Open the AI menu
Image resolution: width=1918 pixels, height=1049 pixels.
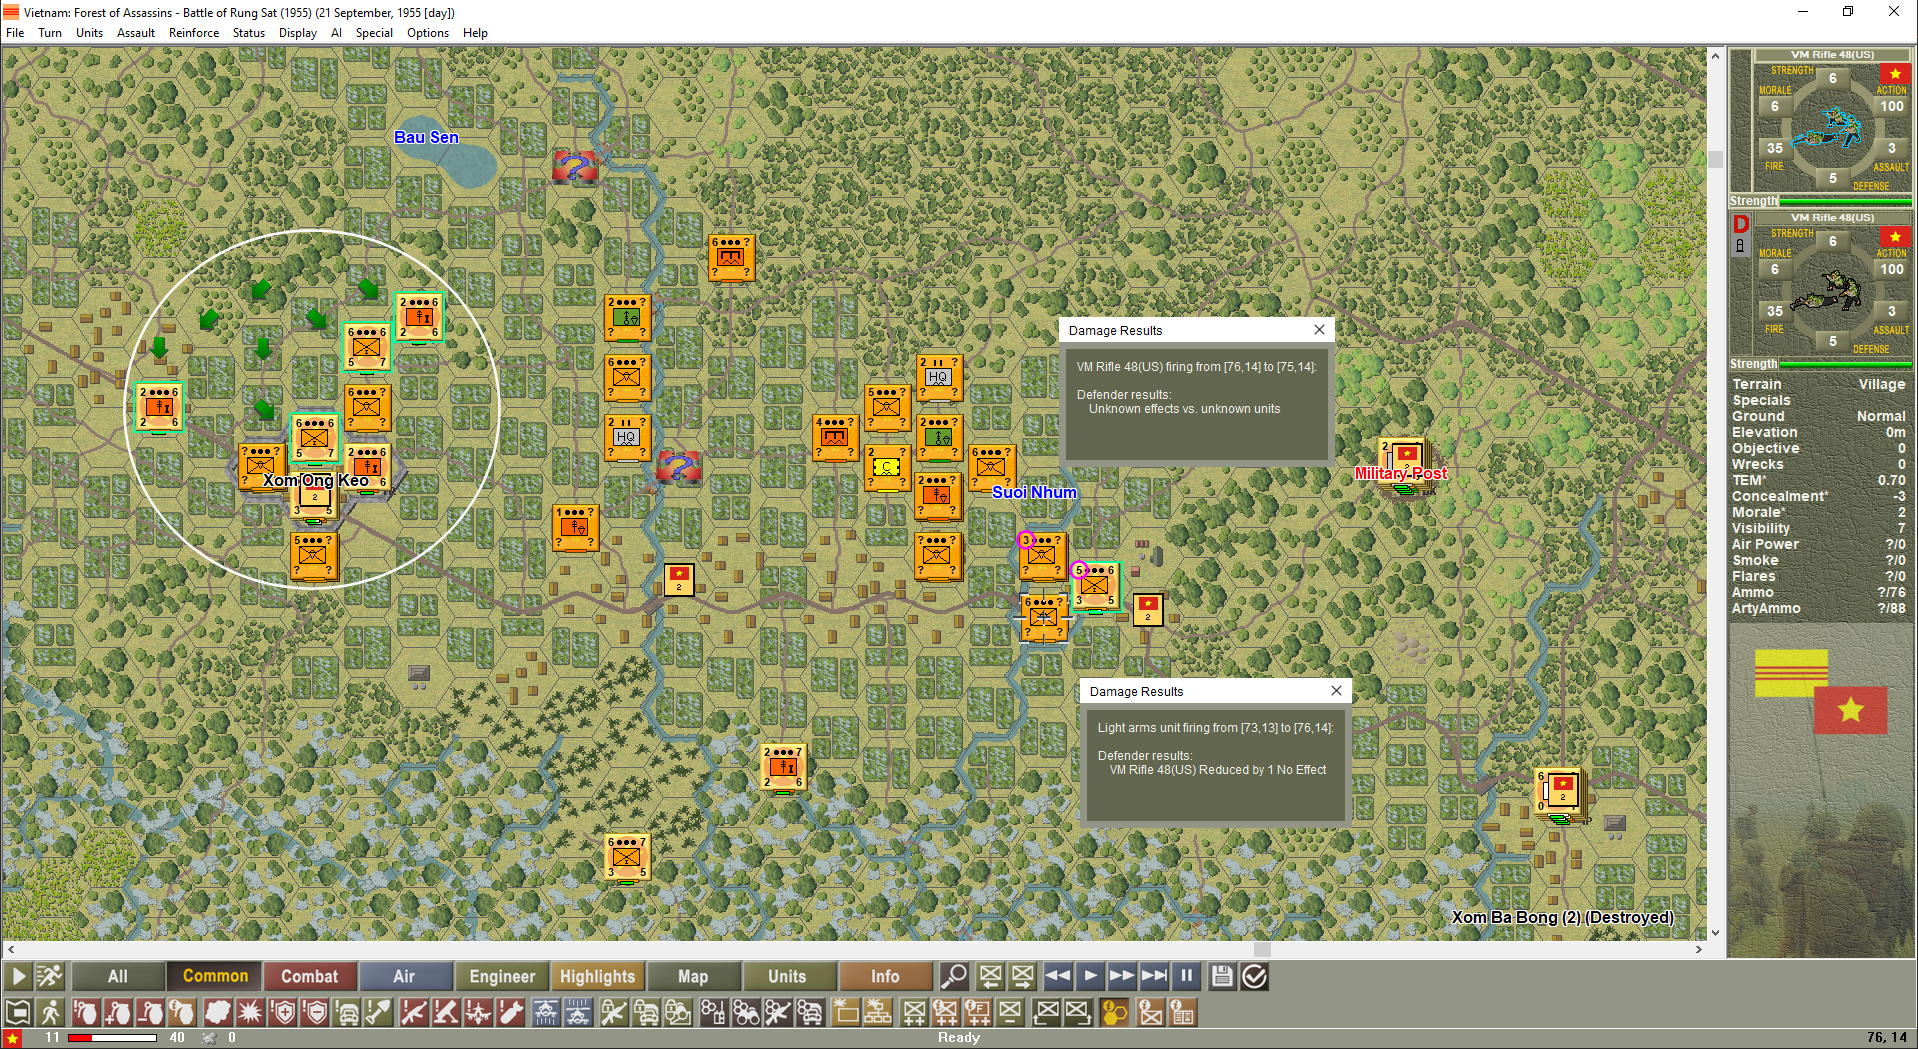pos(336,33)
